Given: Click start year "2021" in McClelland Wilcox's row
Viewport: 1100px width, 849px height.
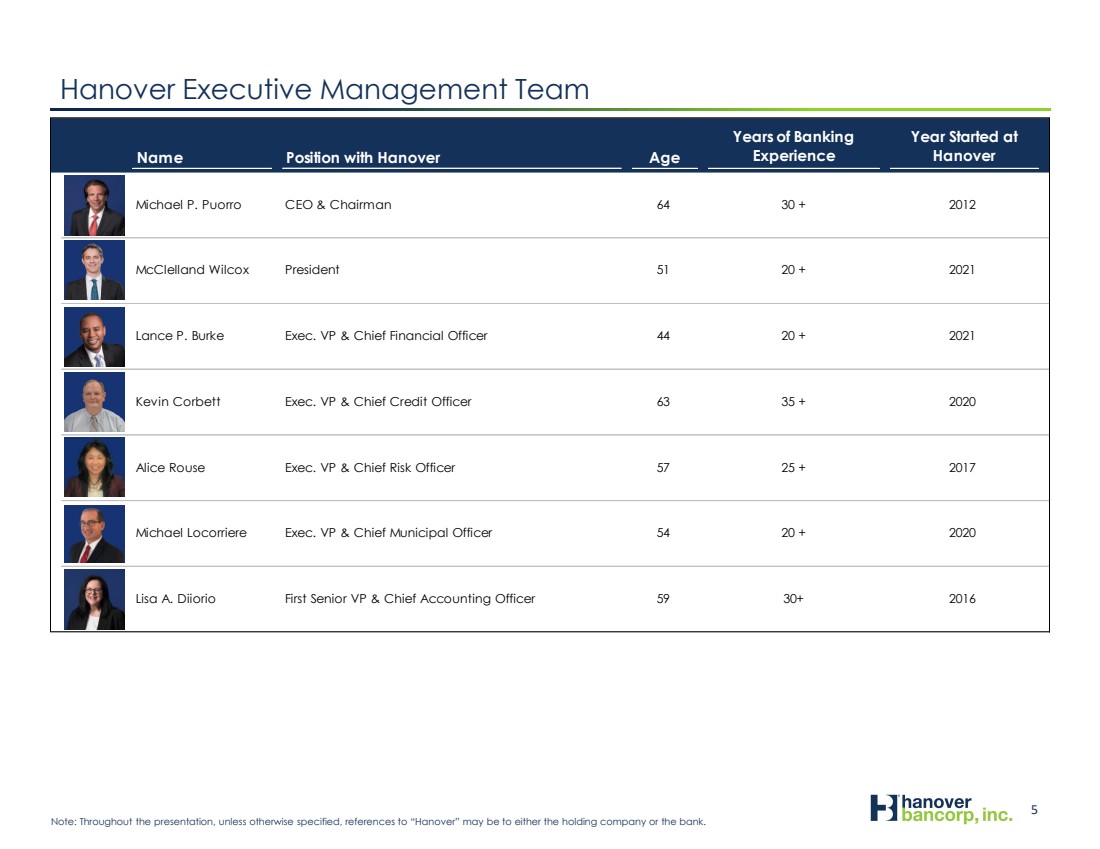Looking at the screenshot, I should 962,270.
